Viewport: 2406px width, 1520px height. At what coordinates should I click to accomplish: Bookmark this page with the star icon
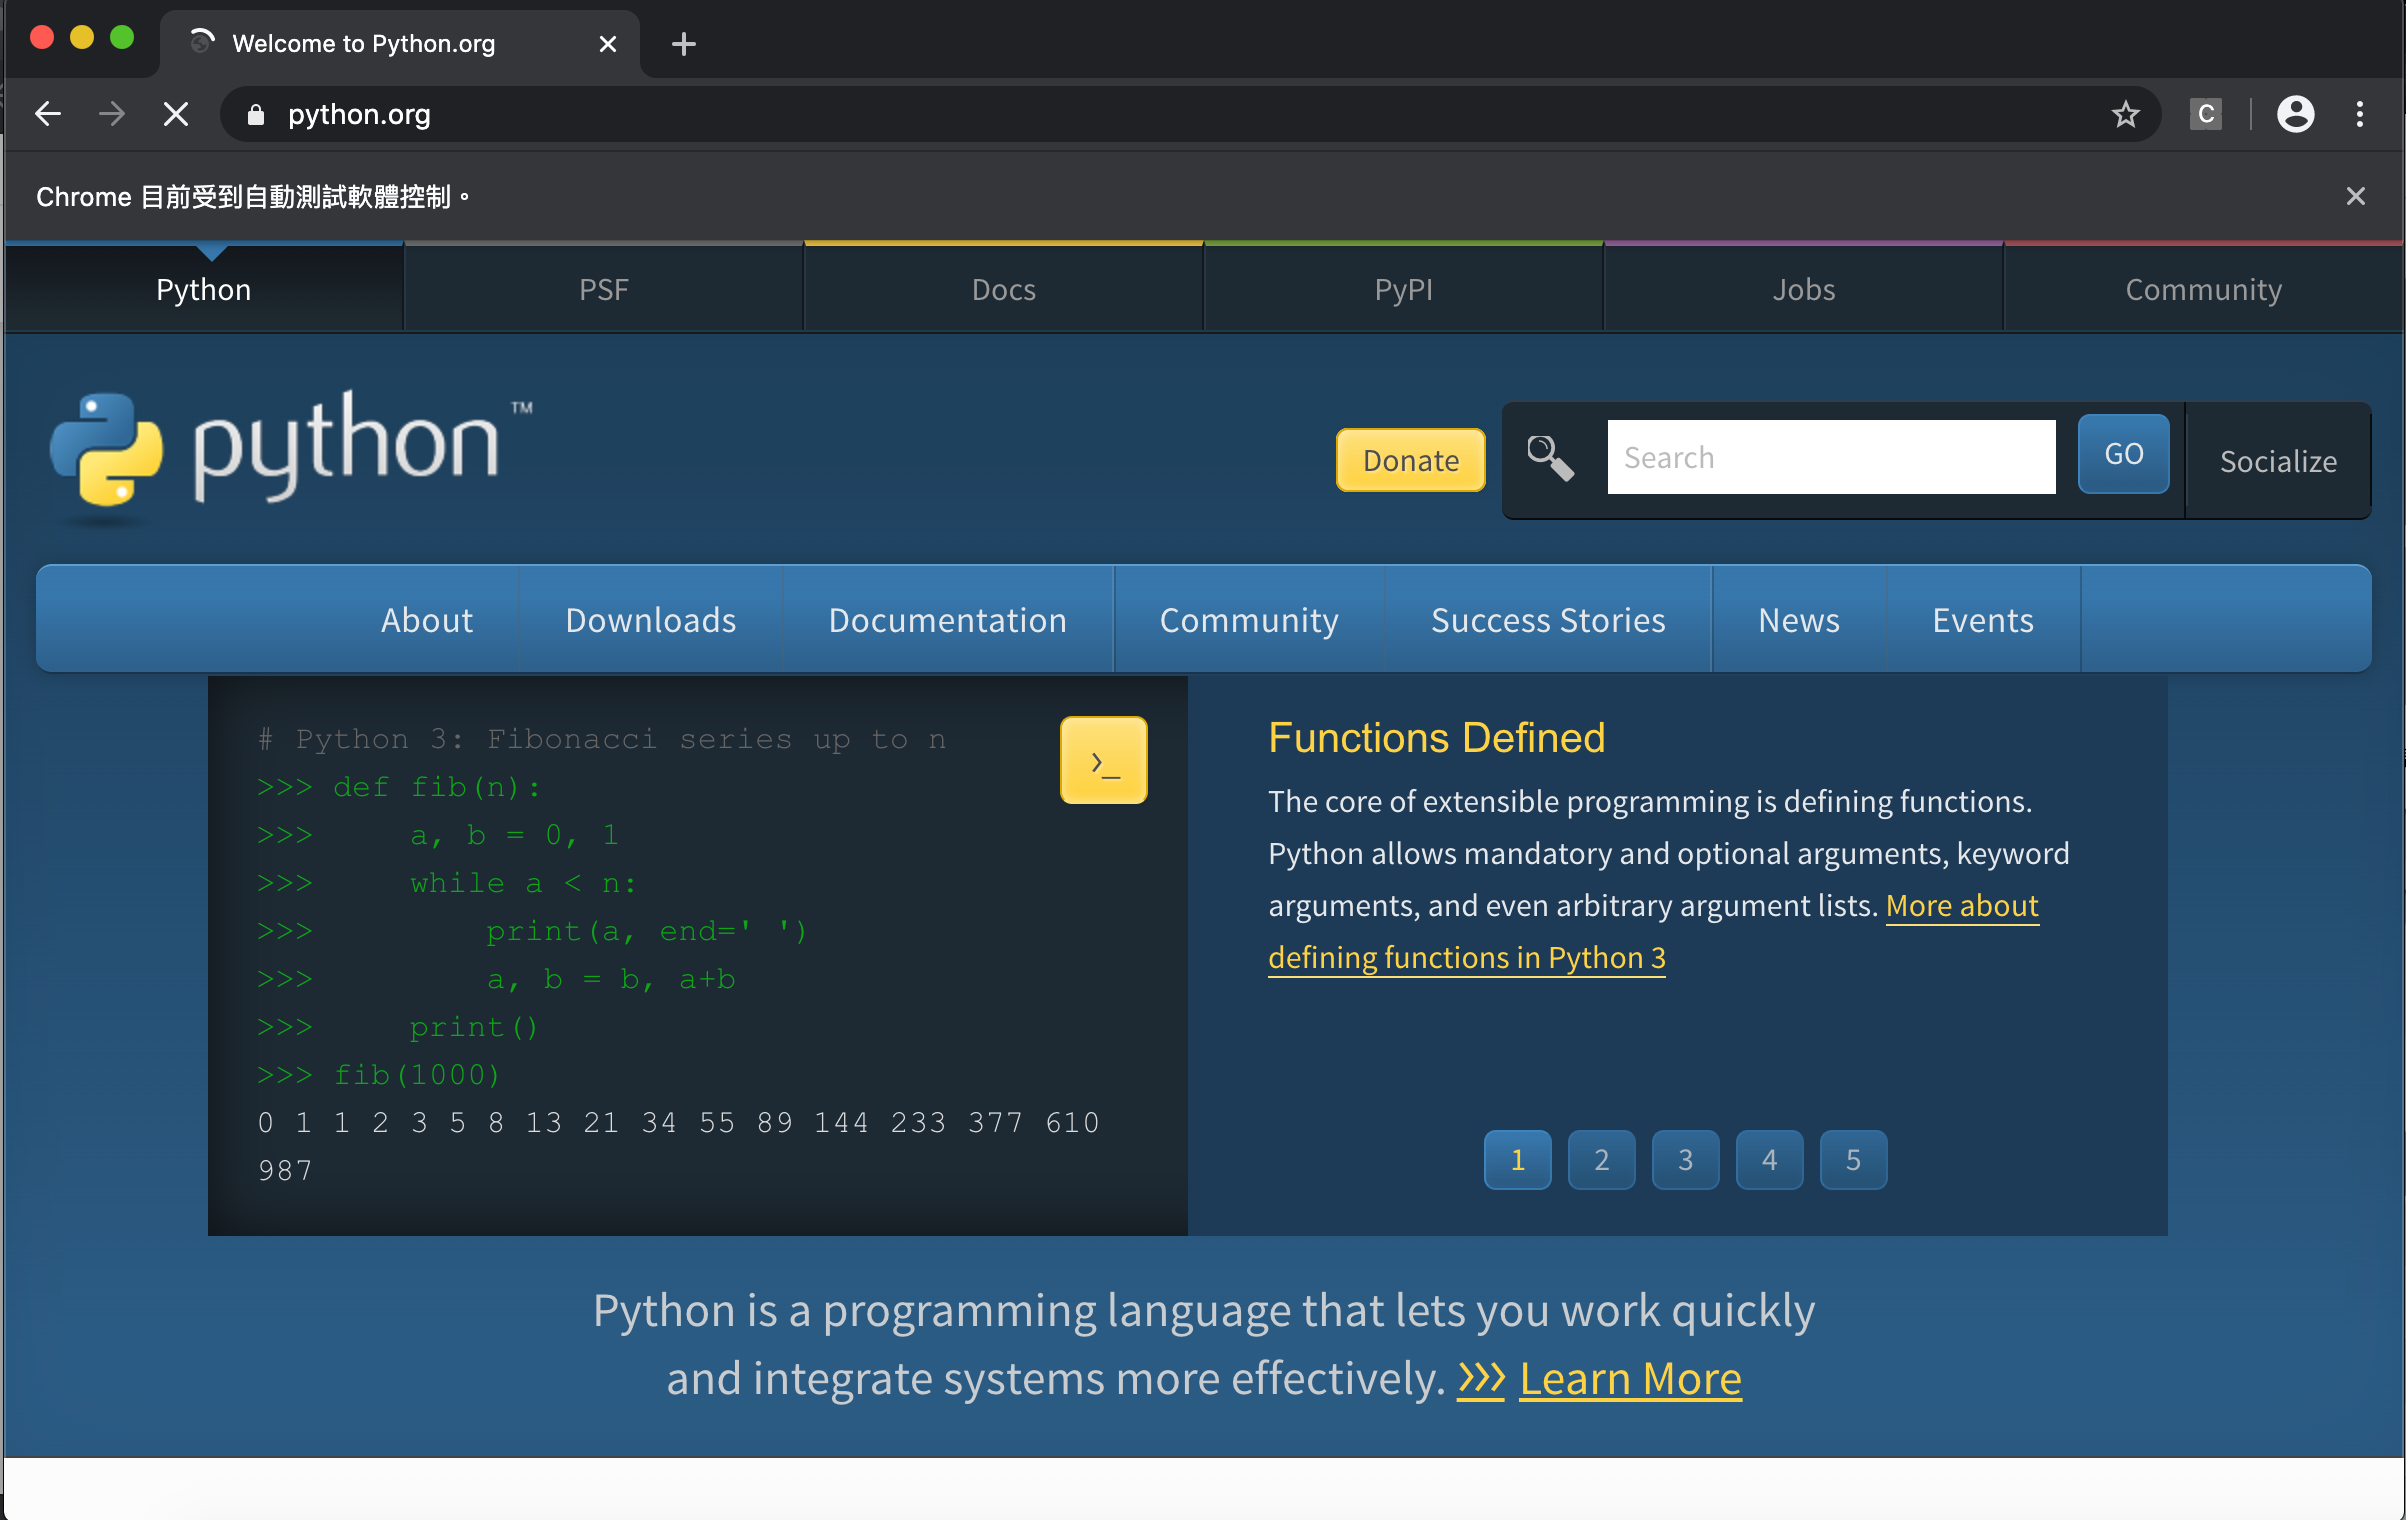(x=2125, y=114)
